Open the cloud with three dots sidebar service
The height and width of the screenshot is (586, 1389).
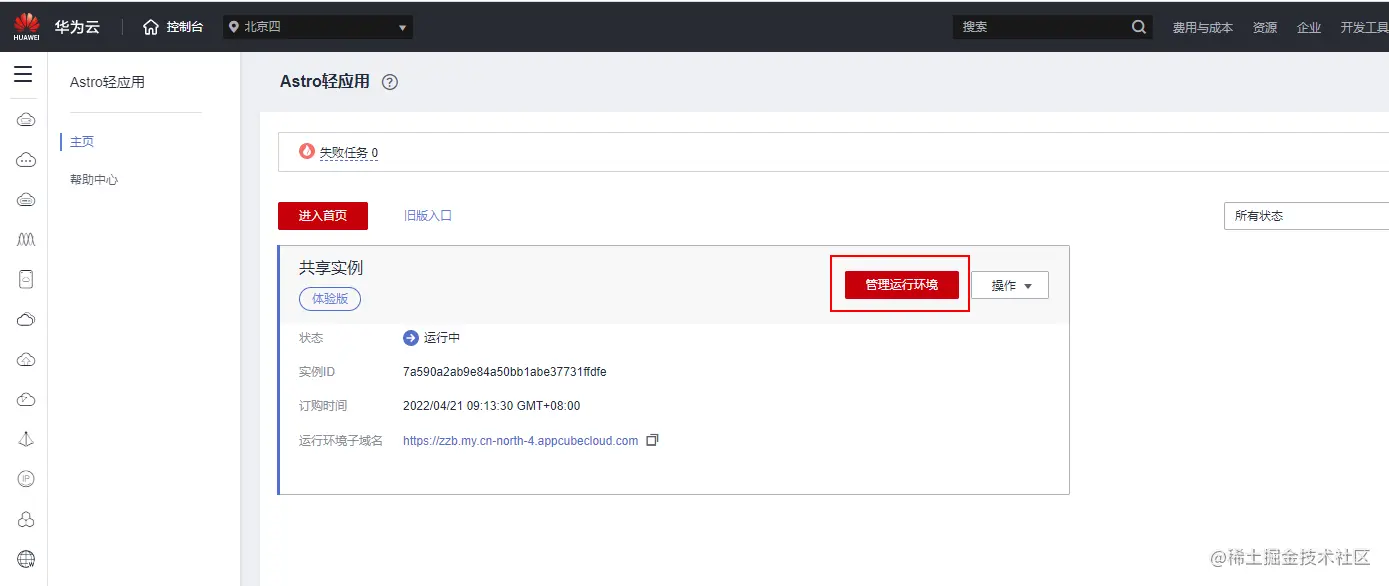point(26,159)
